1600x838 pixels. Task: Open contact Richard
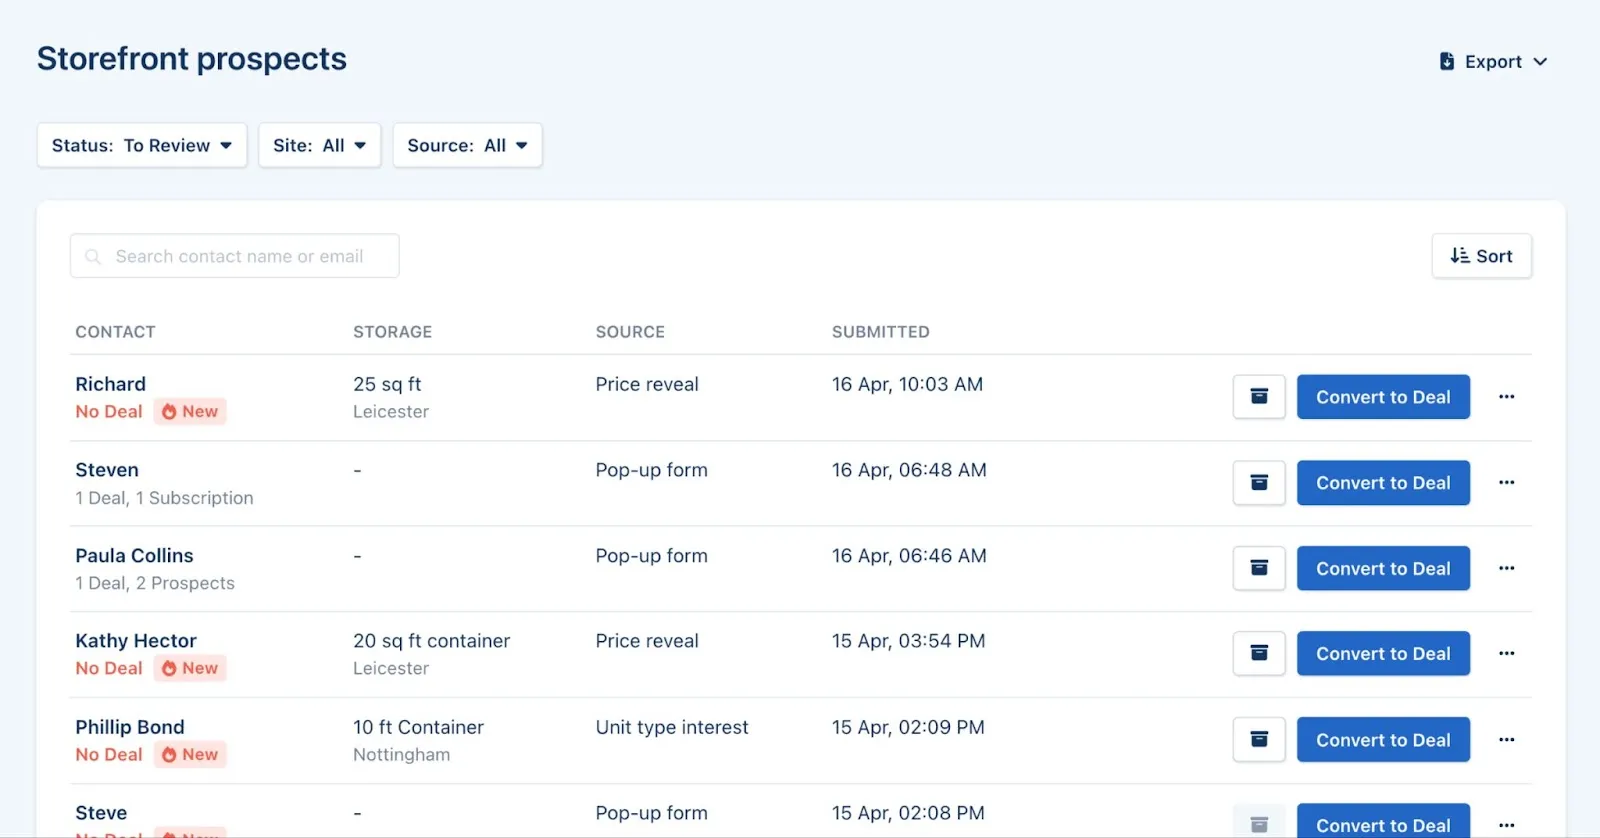tap(111, 384)
